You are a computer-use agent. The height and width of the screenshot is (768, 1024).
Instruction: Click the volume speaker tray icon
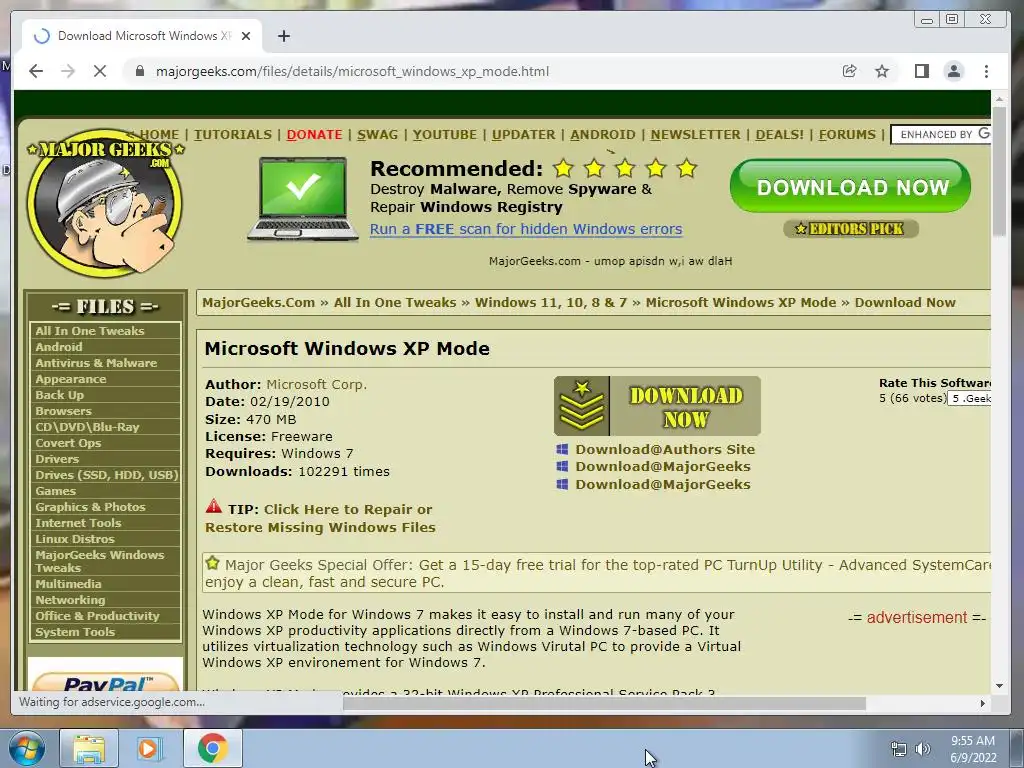pos(923,749)
